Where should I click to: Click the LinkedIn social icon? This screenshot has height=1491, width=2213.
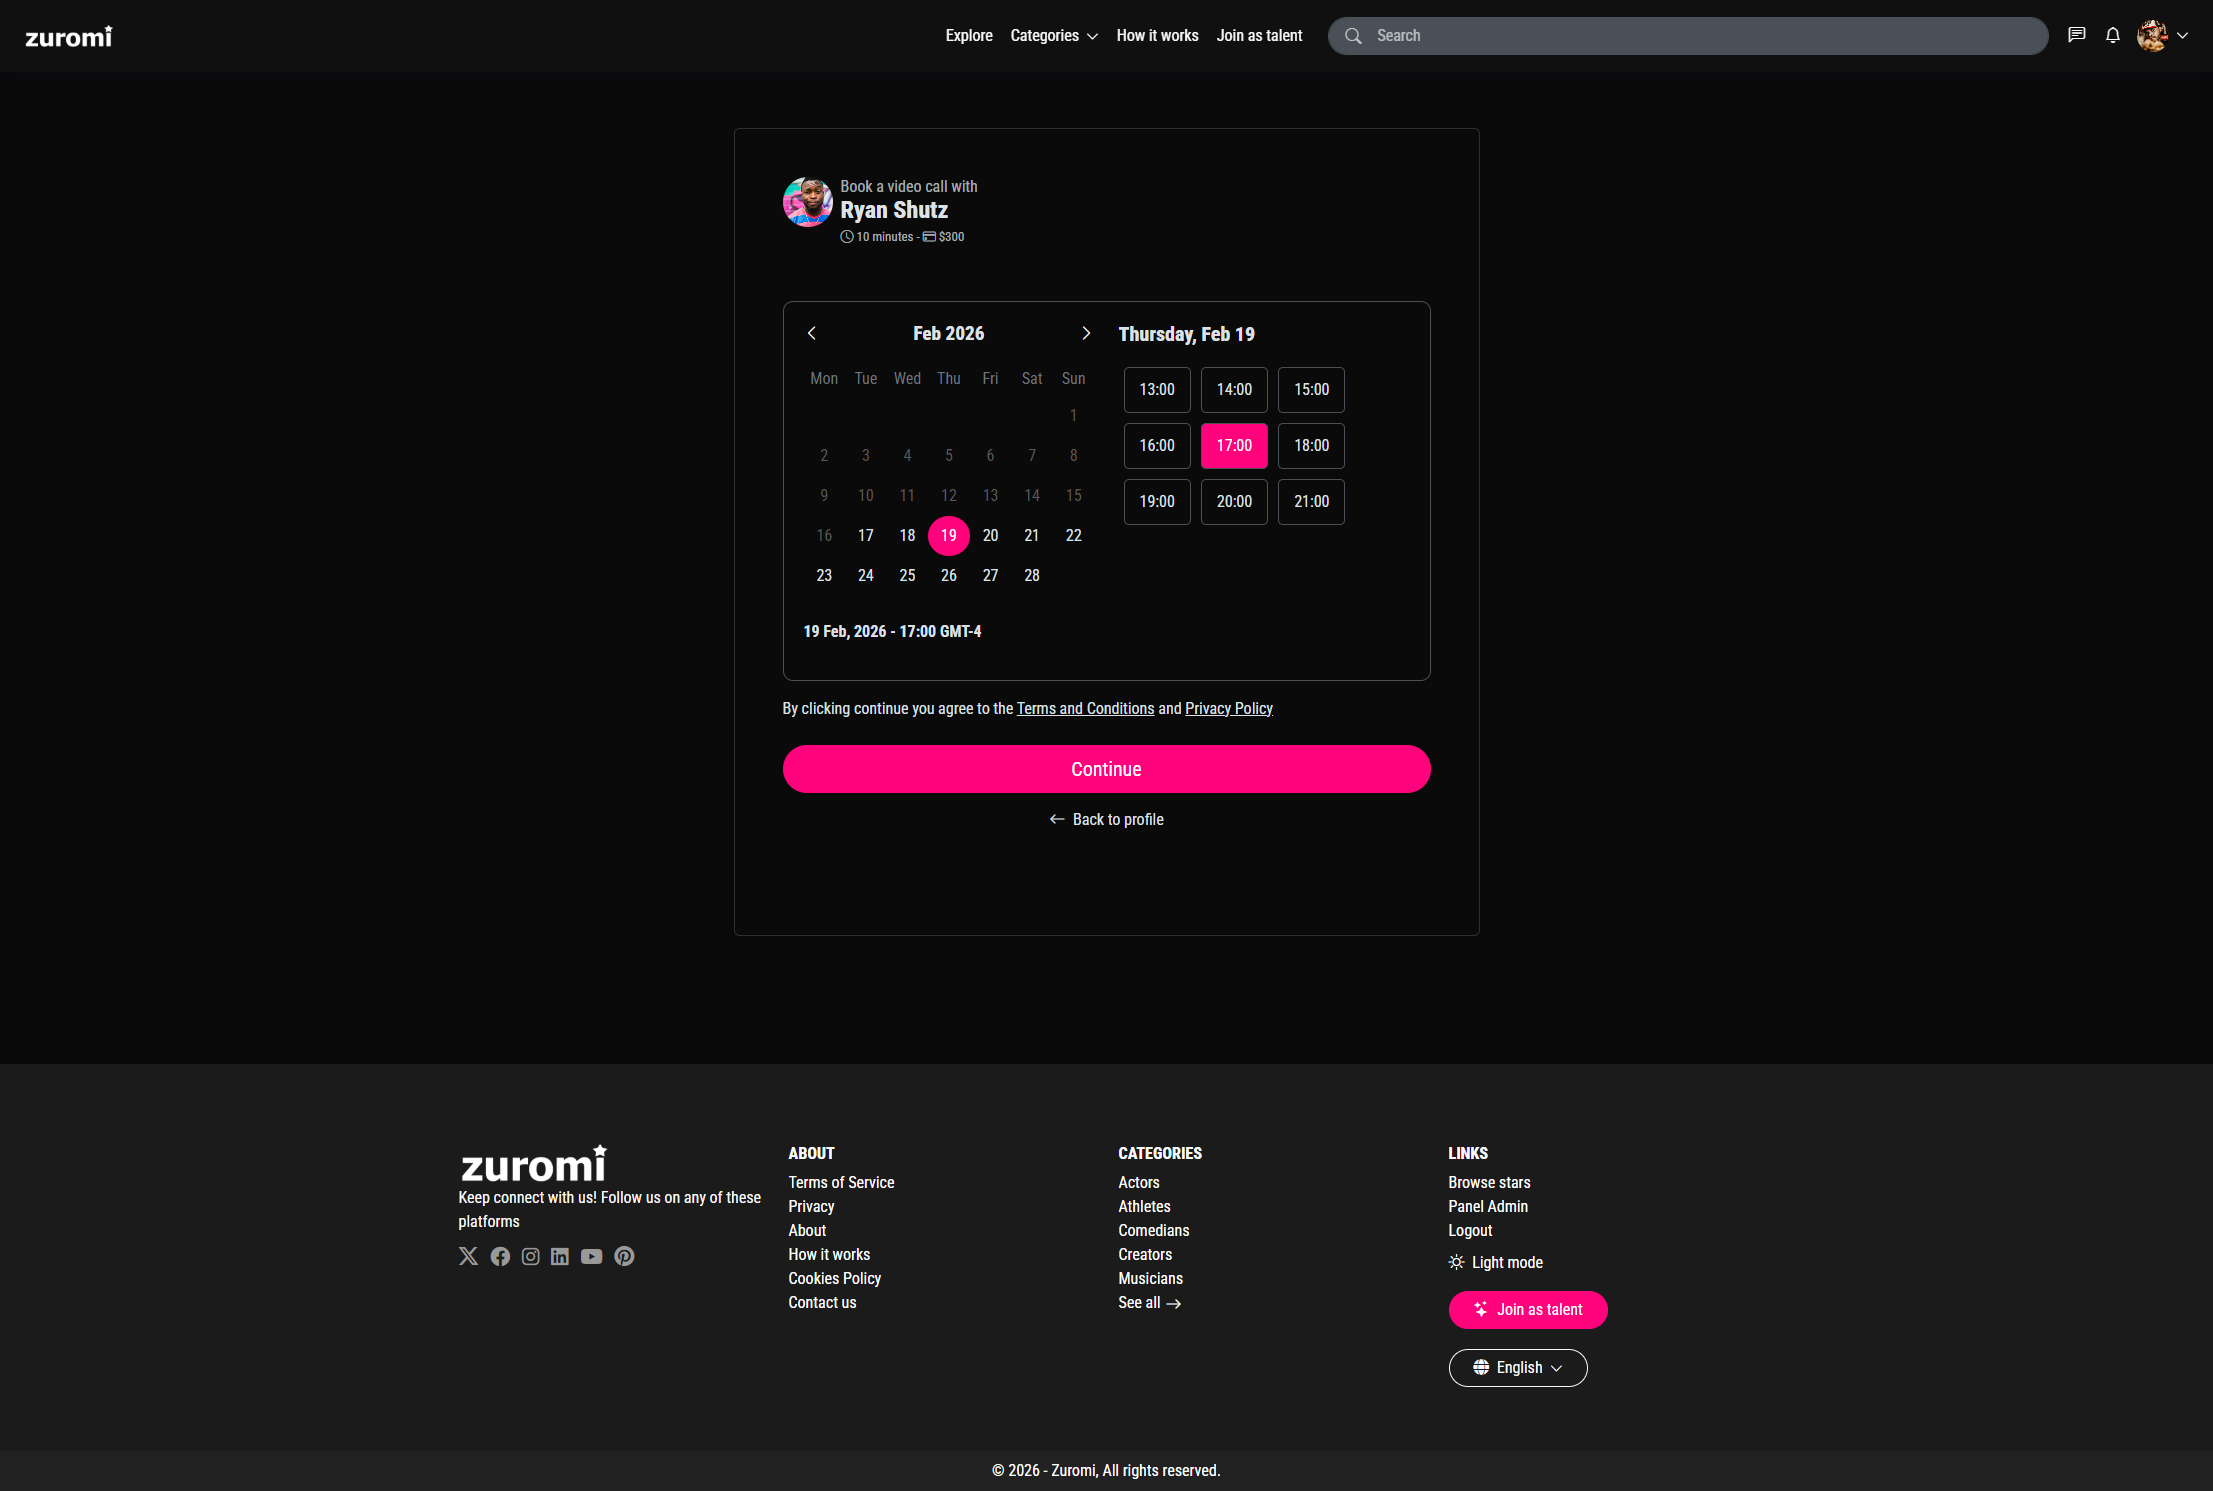pos(560,1256)
